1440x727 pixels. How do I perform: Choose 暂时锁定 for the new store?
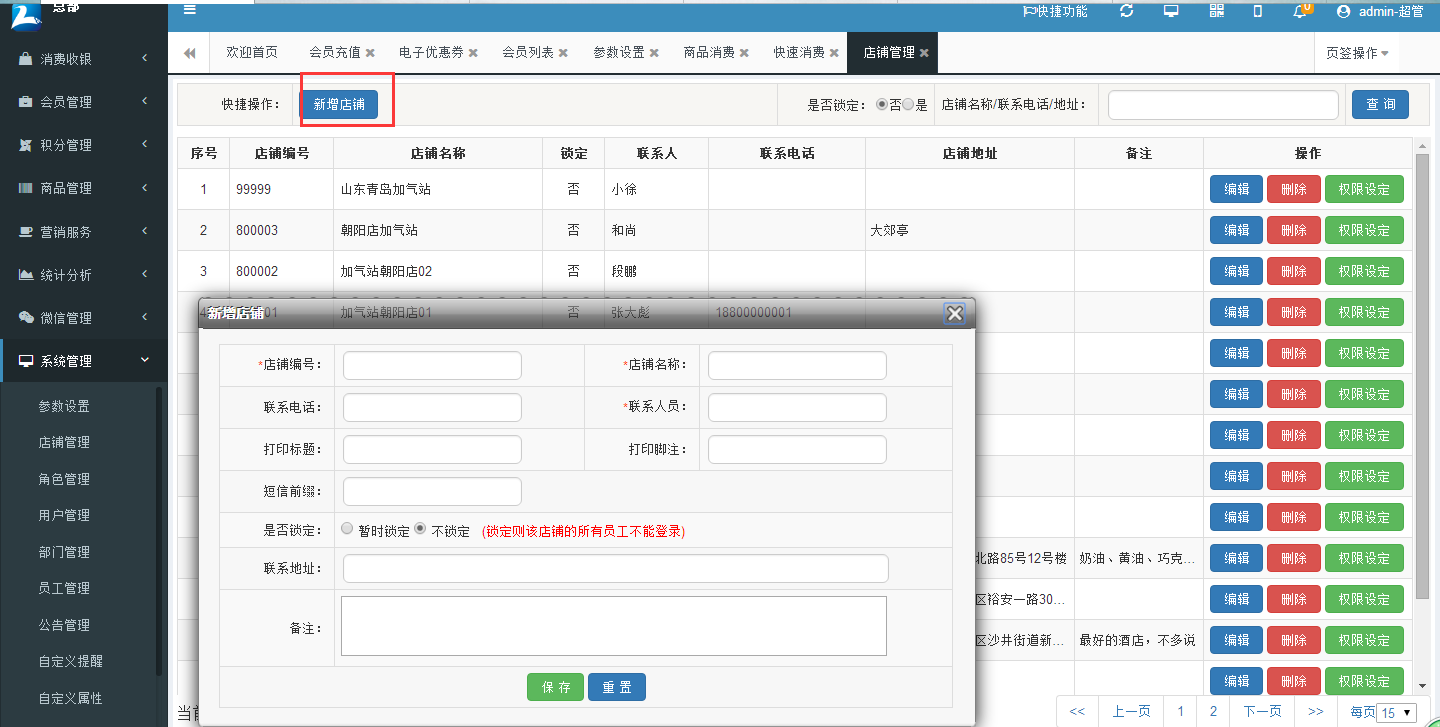coord(347,530)
